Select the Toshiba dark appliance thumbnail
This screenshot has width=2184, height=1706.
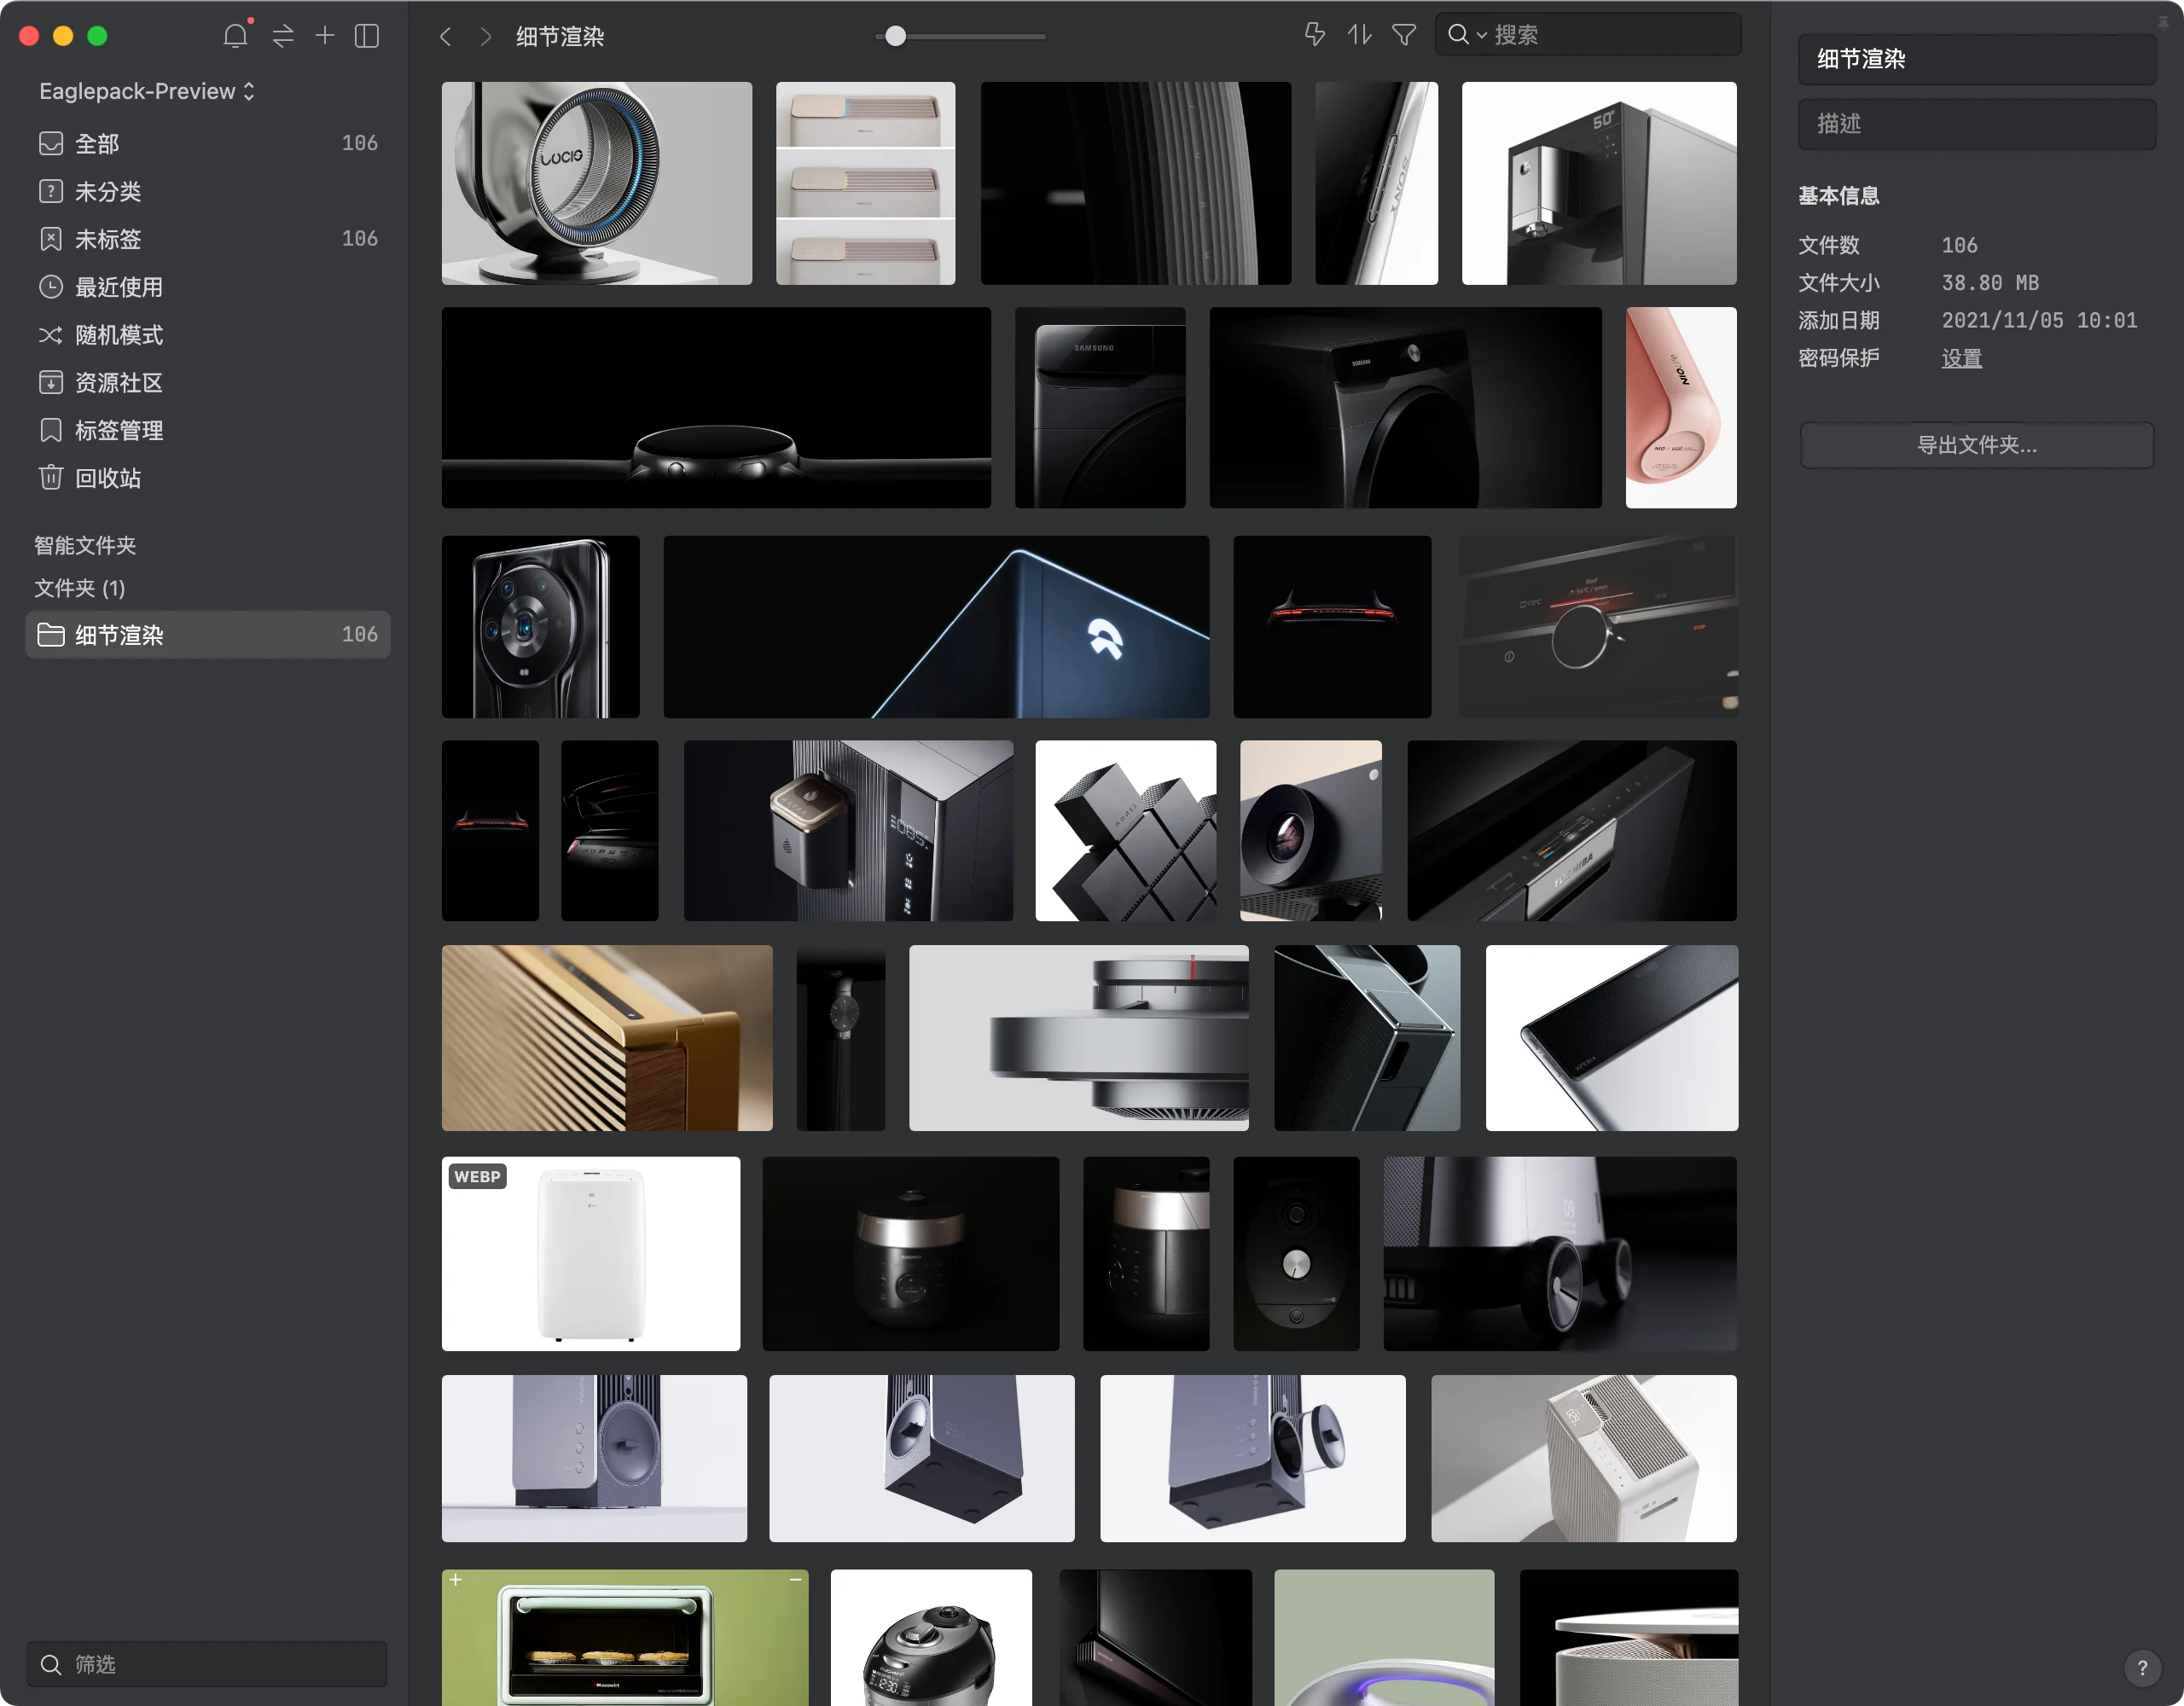[1572, 831]
